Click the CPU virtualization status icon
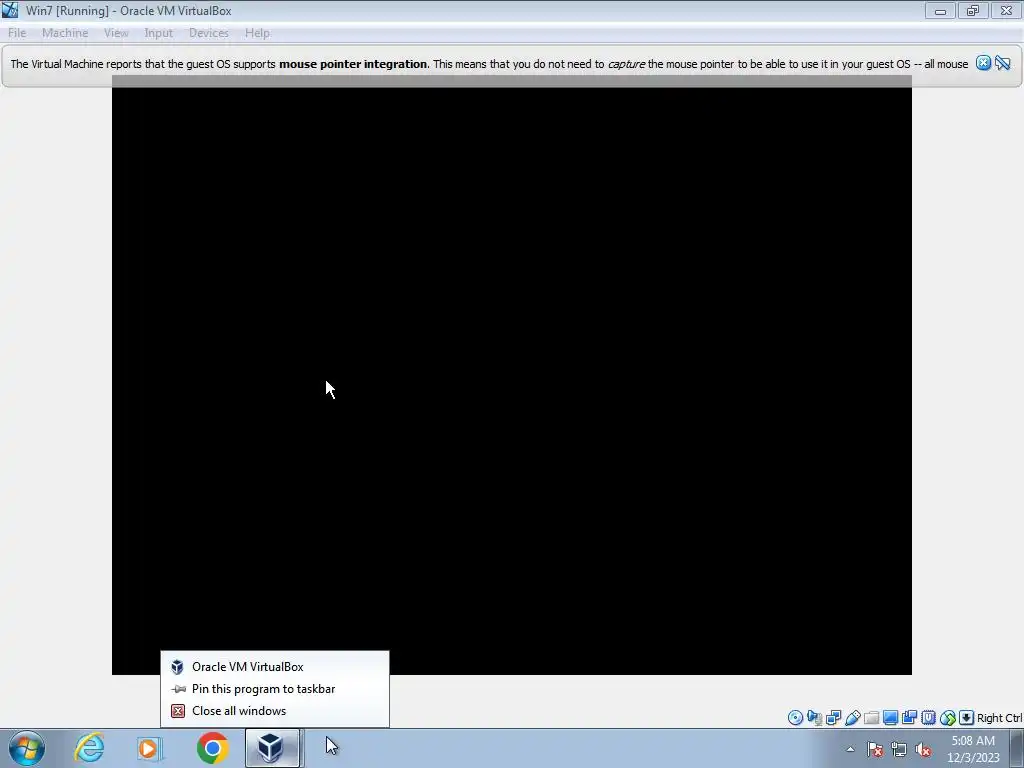This screenshot has width=1024, height=768. click(x=928, y=718)
